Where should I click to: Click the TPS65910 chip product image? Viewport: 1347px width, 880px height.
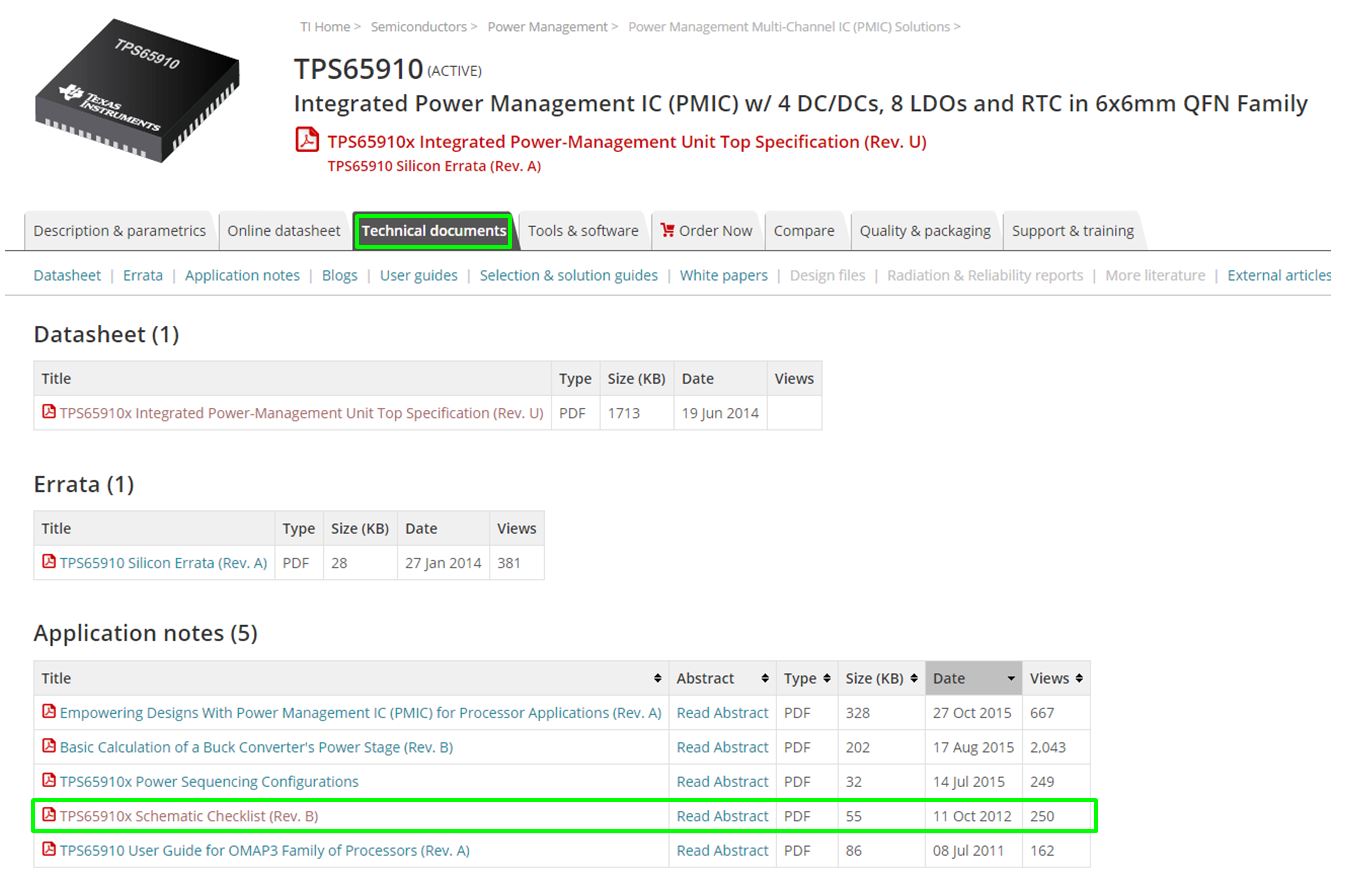coord(138,89)
